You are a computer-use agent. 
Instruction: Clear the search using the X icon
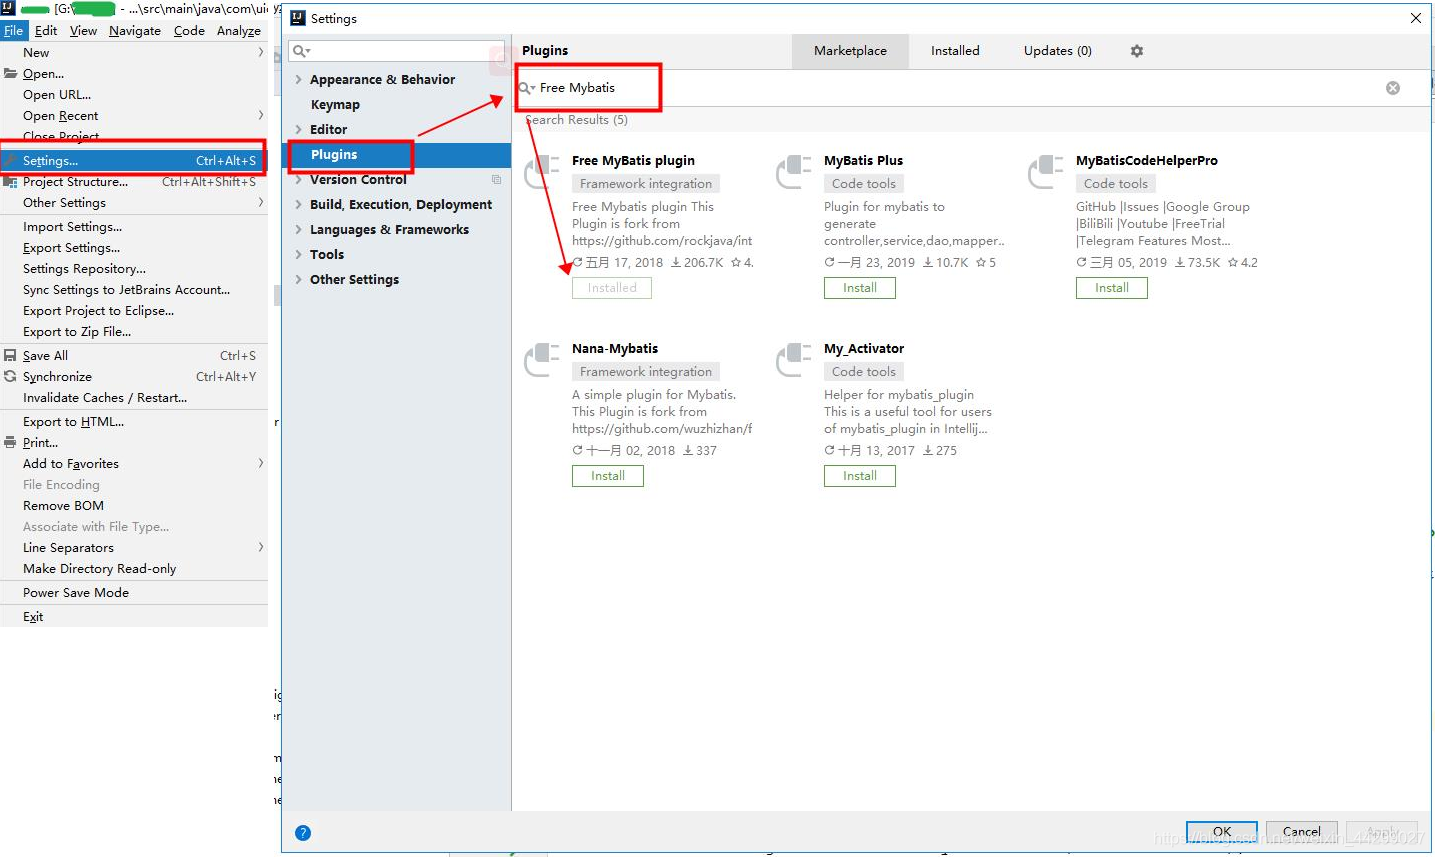[x=1392, y=87]
